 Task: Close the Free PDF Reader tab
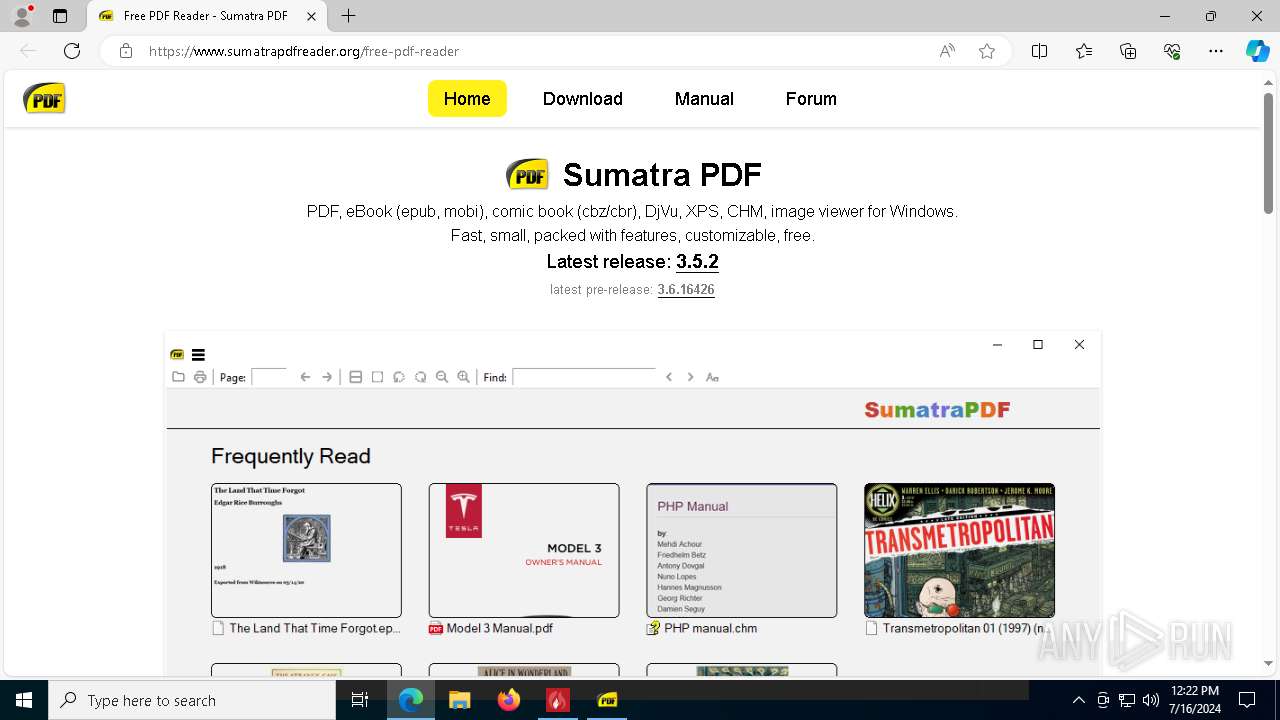pyautogui.click(x=311, y=16)
